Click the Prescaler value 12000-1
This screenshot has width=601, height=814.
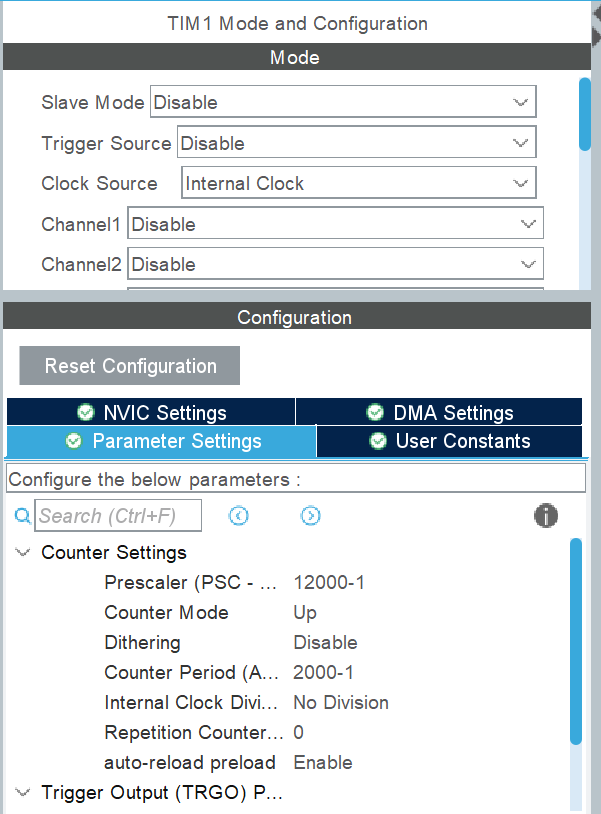[x=329, y=582]
